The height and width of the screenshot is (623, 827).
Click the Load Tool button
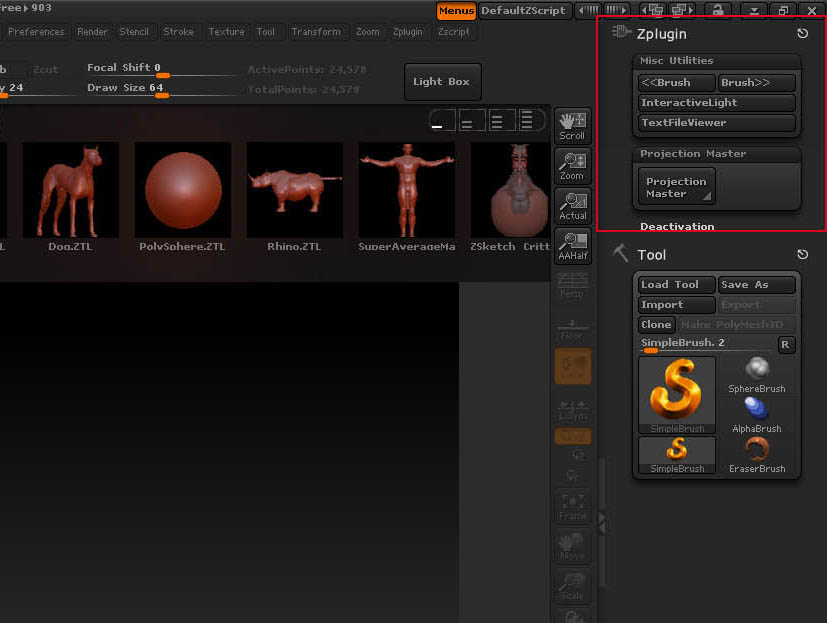675,284
